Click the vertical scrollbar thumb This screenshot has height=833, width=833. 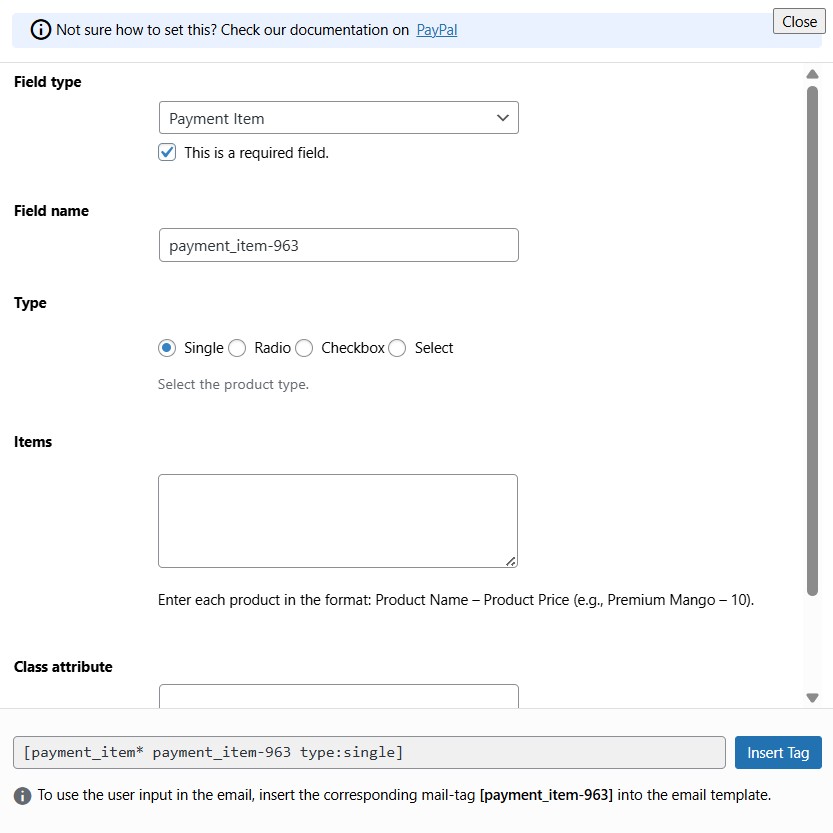tap(812, 341)
